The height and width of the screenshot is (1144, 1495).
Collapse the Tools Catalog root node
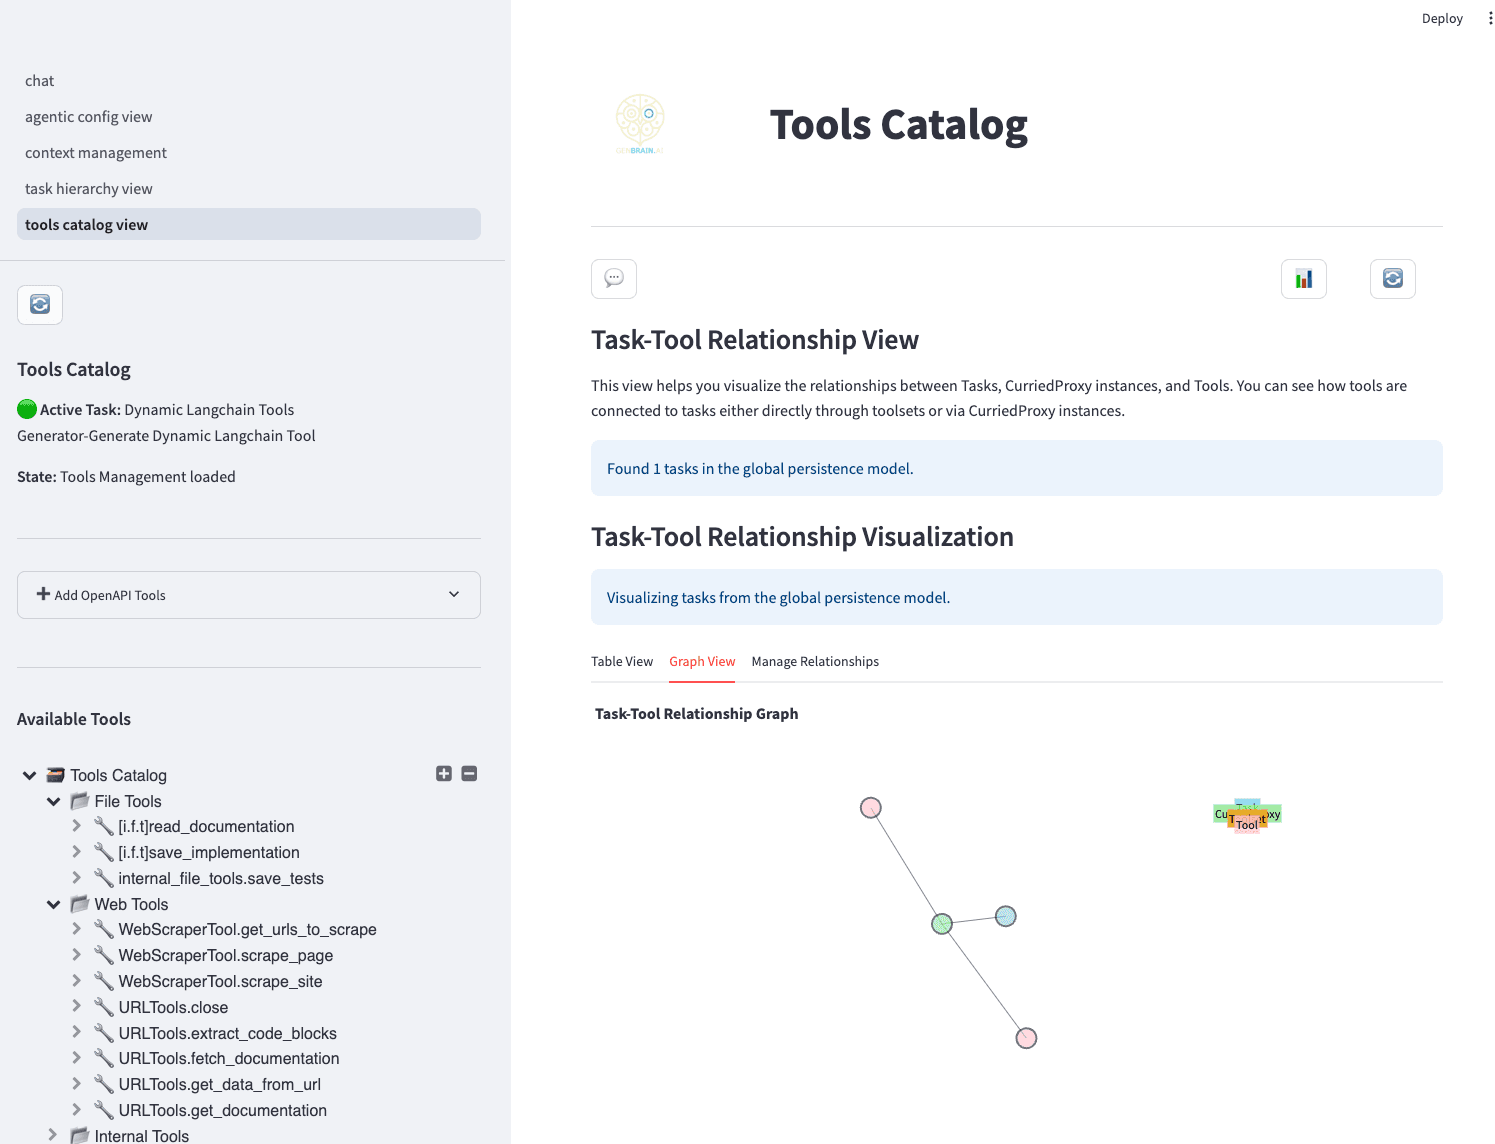click(x=29, y=775)
